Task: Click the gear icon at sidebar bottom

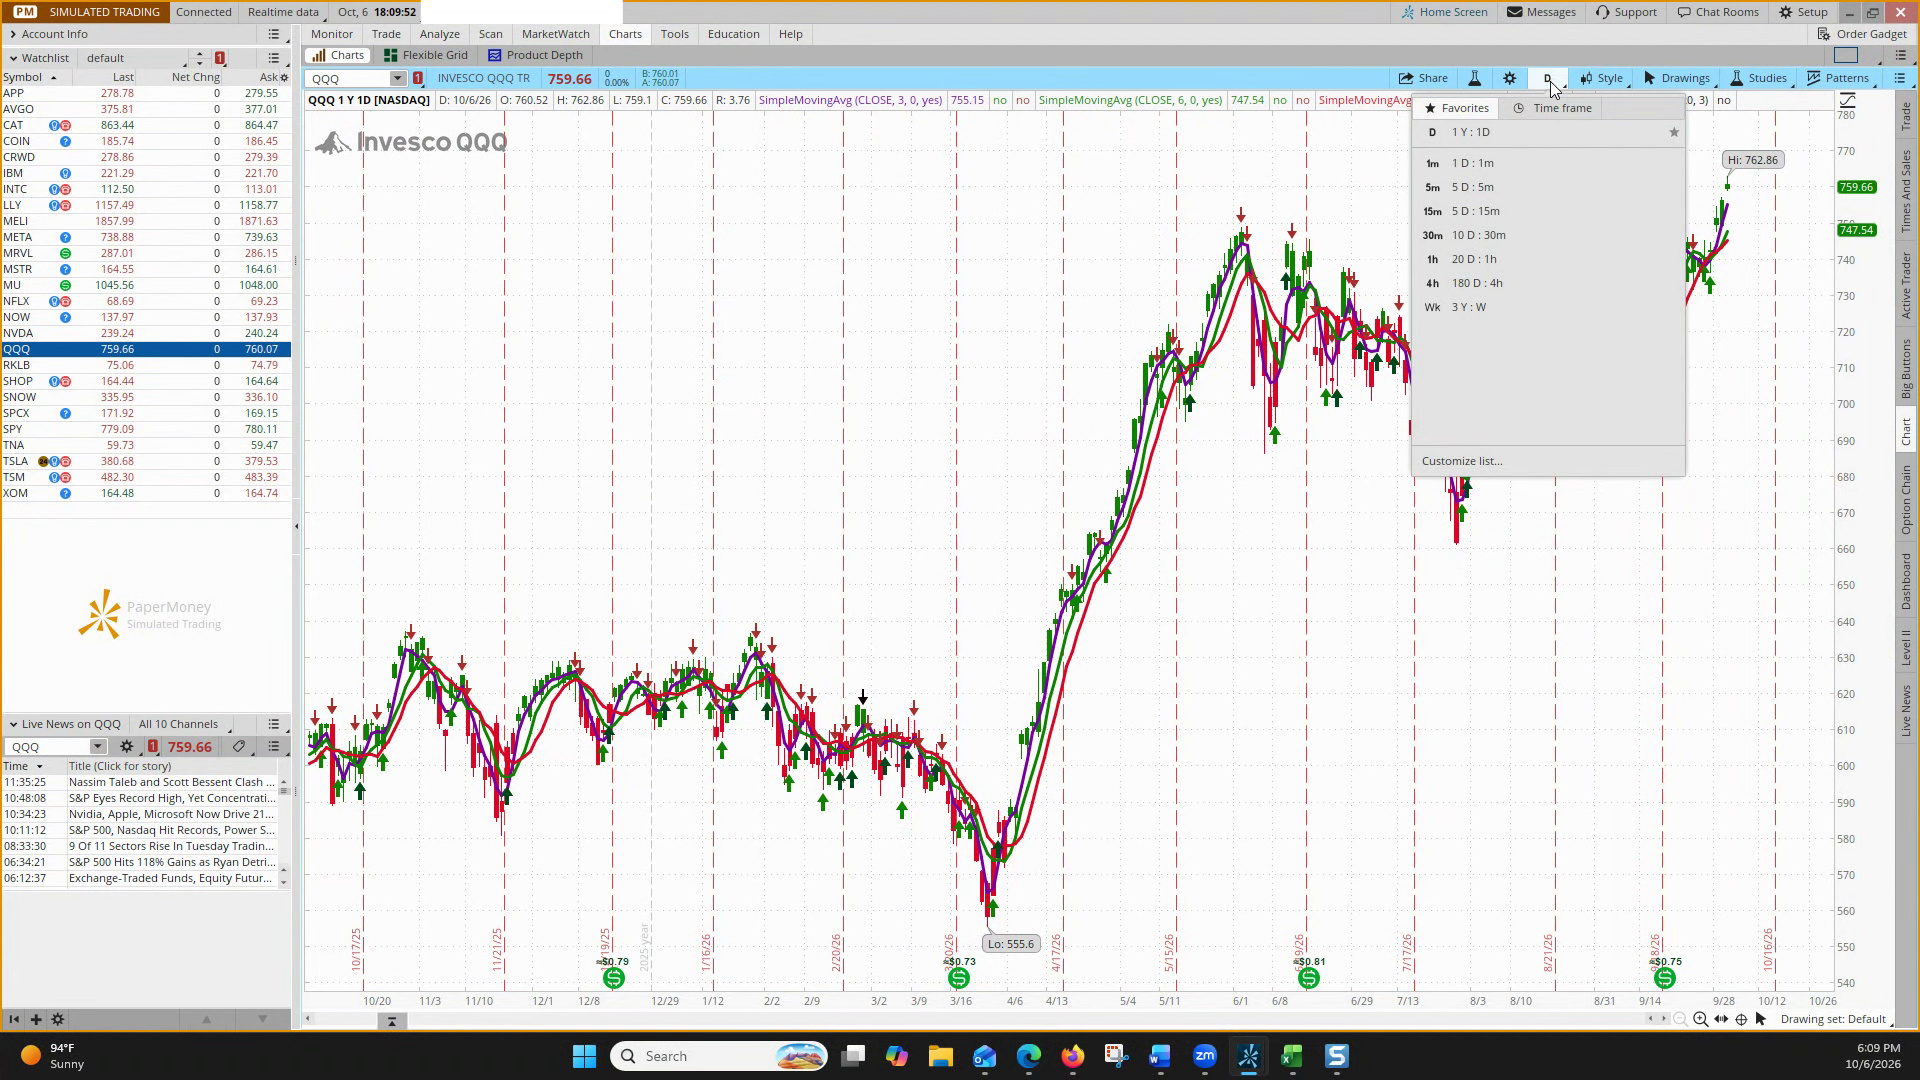Action: [x=58, y=1019]
